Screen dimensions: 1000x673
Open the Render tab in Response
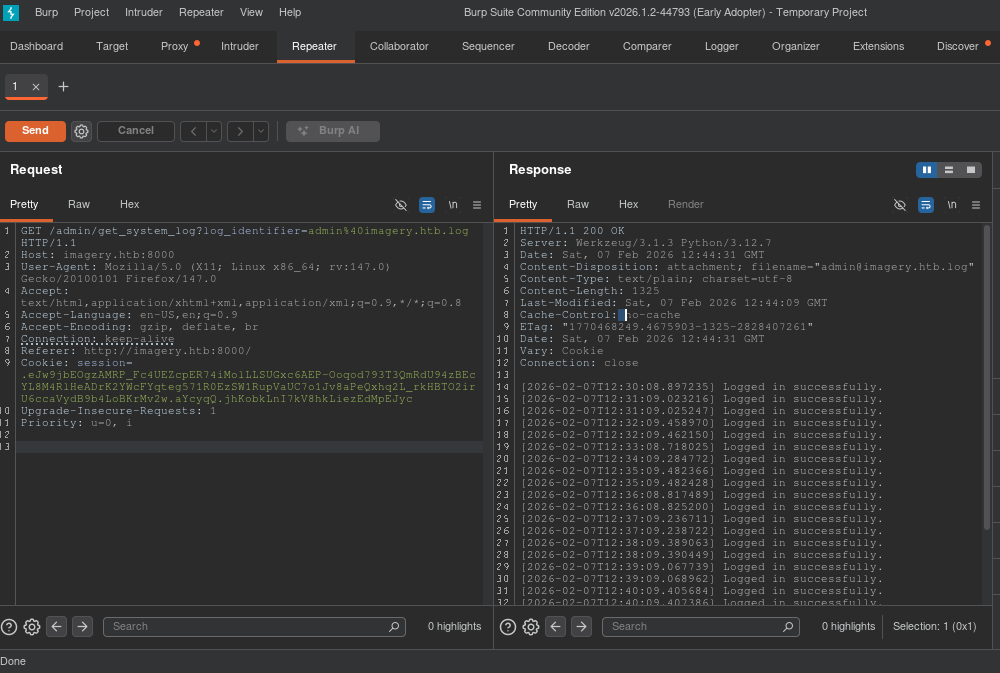(685, 204)
